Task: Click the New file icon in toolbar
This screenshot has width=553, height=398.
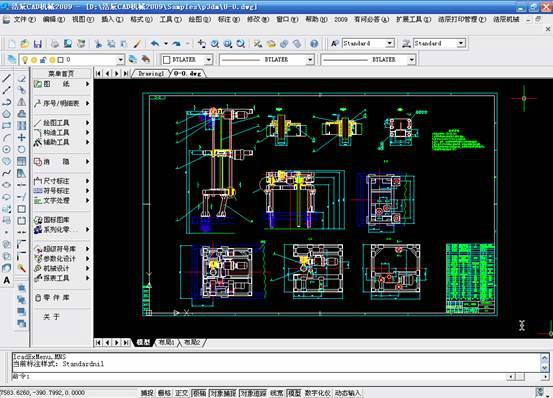Action: [x=12, y=44]
